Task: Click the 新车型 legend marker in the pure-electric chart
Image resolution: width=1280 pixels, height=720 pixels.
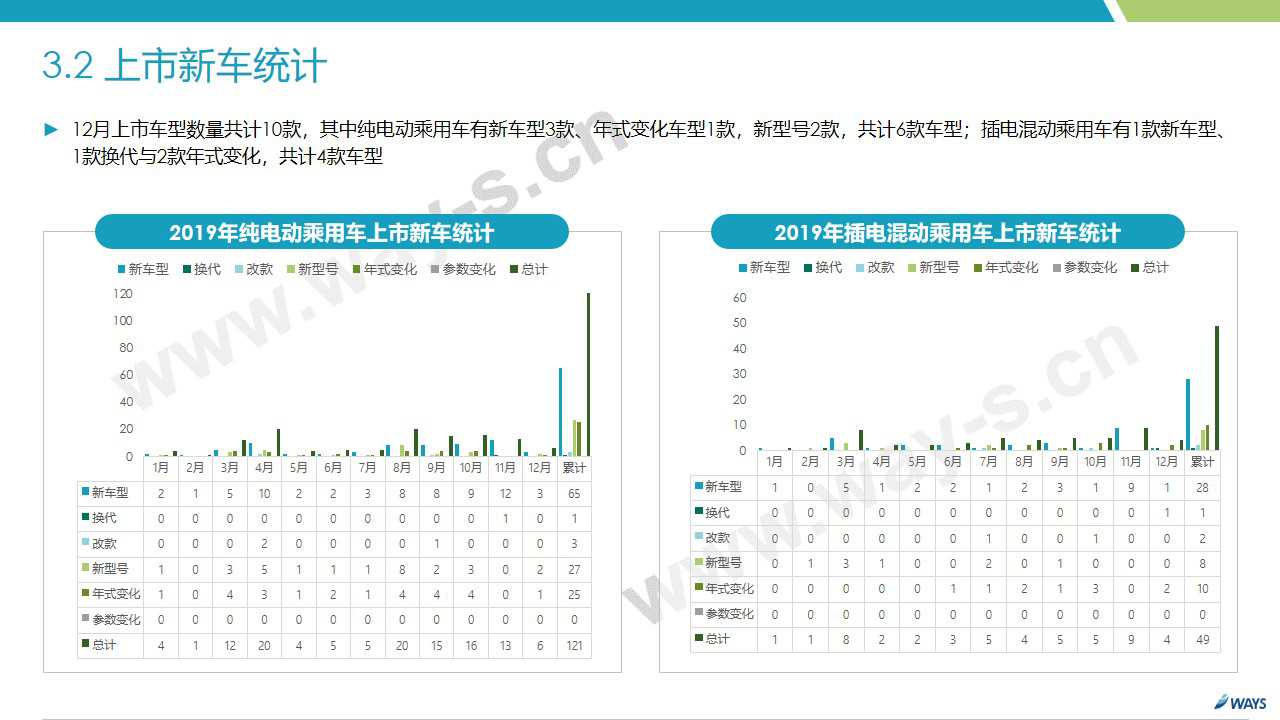Action: (x=122, y=269)
